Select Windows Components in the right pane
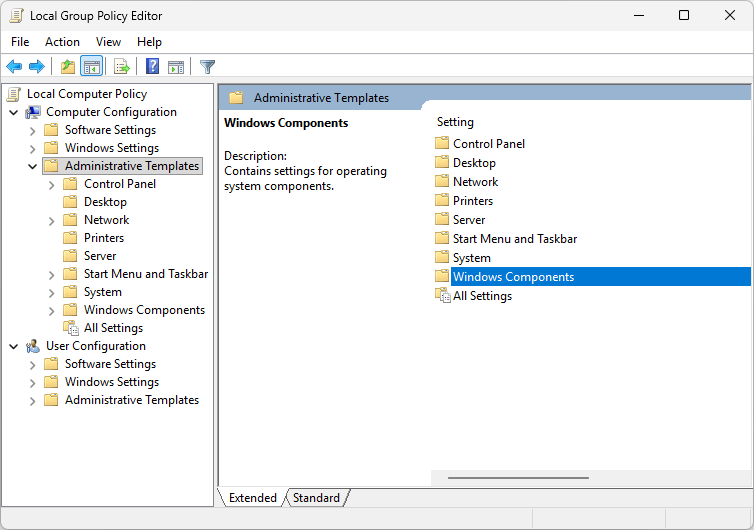Image resolution: width=754 pixels, height=530 pixels. (592, 277)
